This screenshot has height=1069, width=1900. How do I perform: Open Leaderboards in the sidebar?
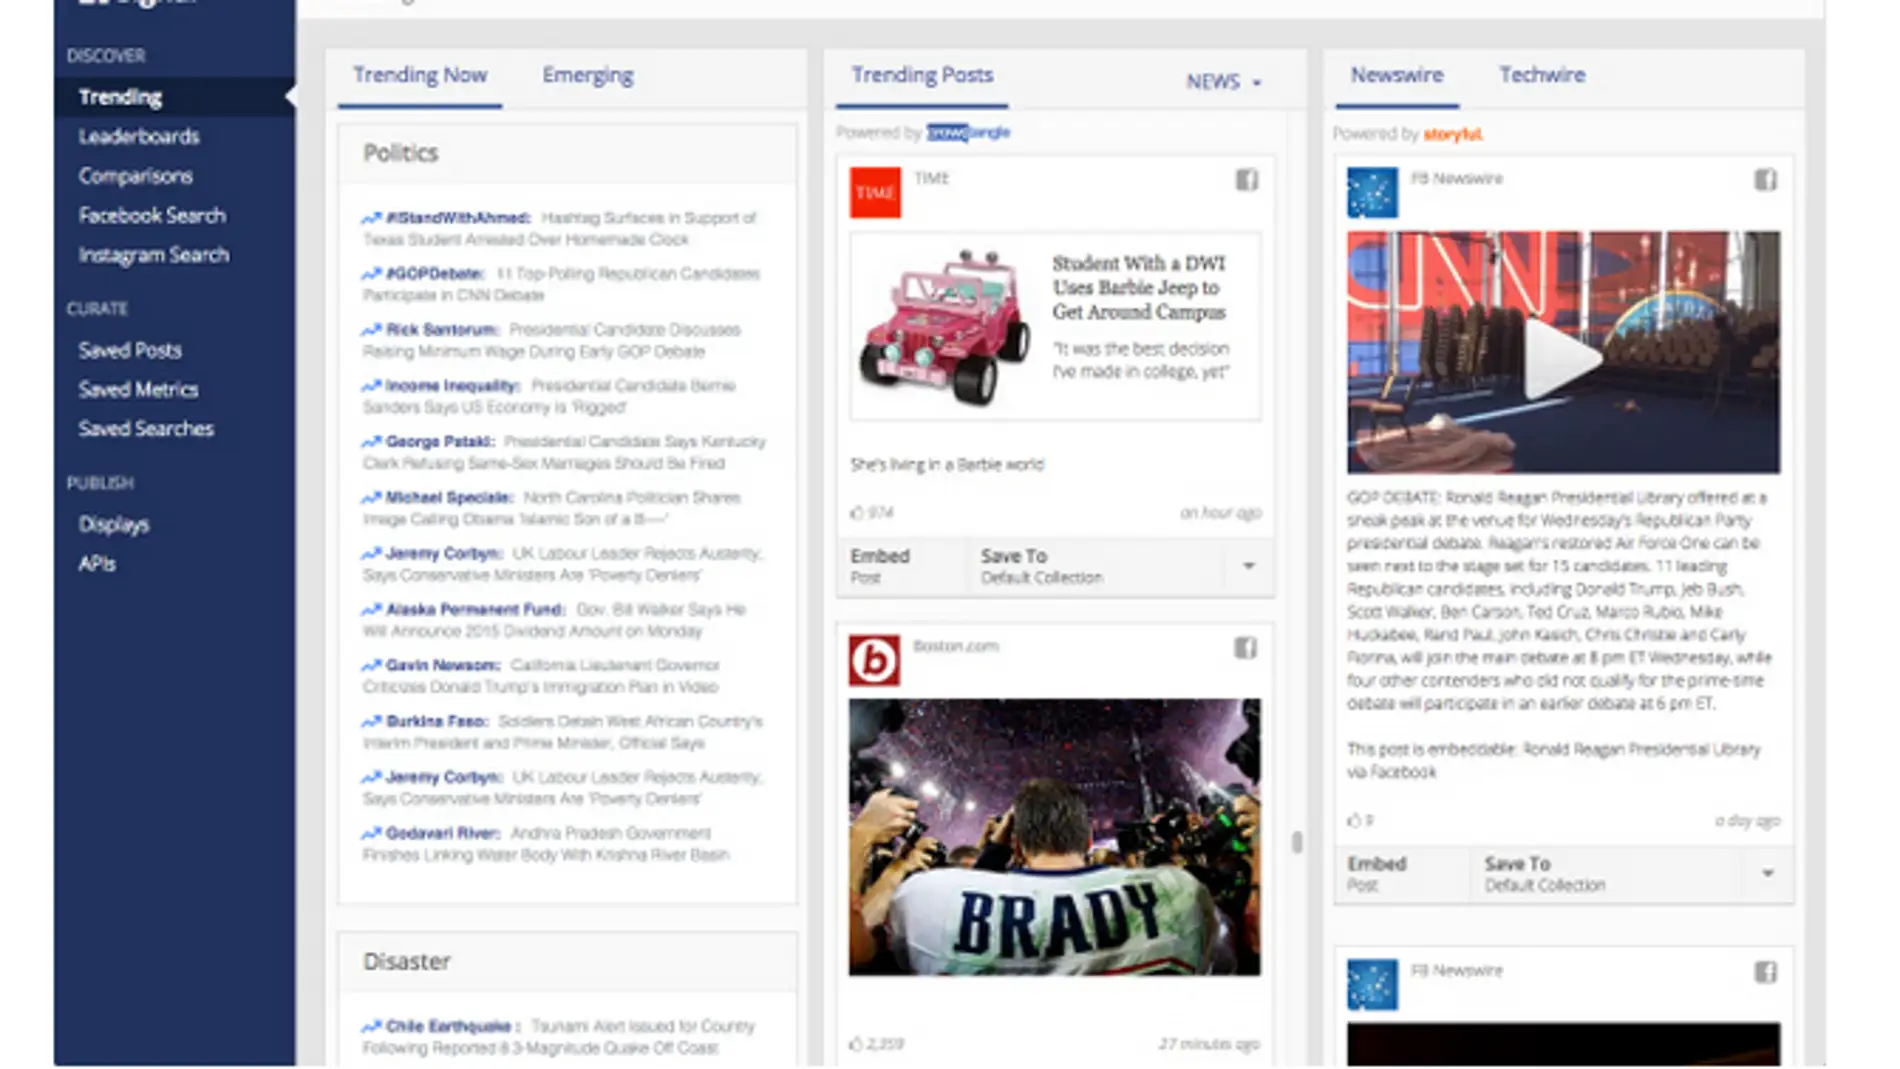click(139, 137)
